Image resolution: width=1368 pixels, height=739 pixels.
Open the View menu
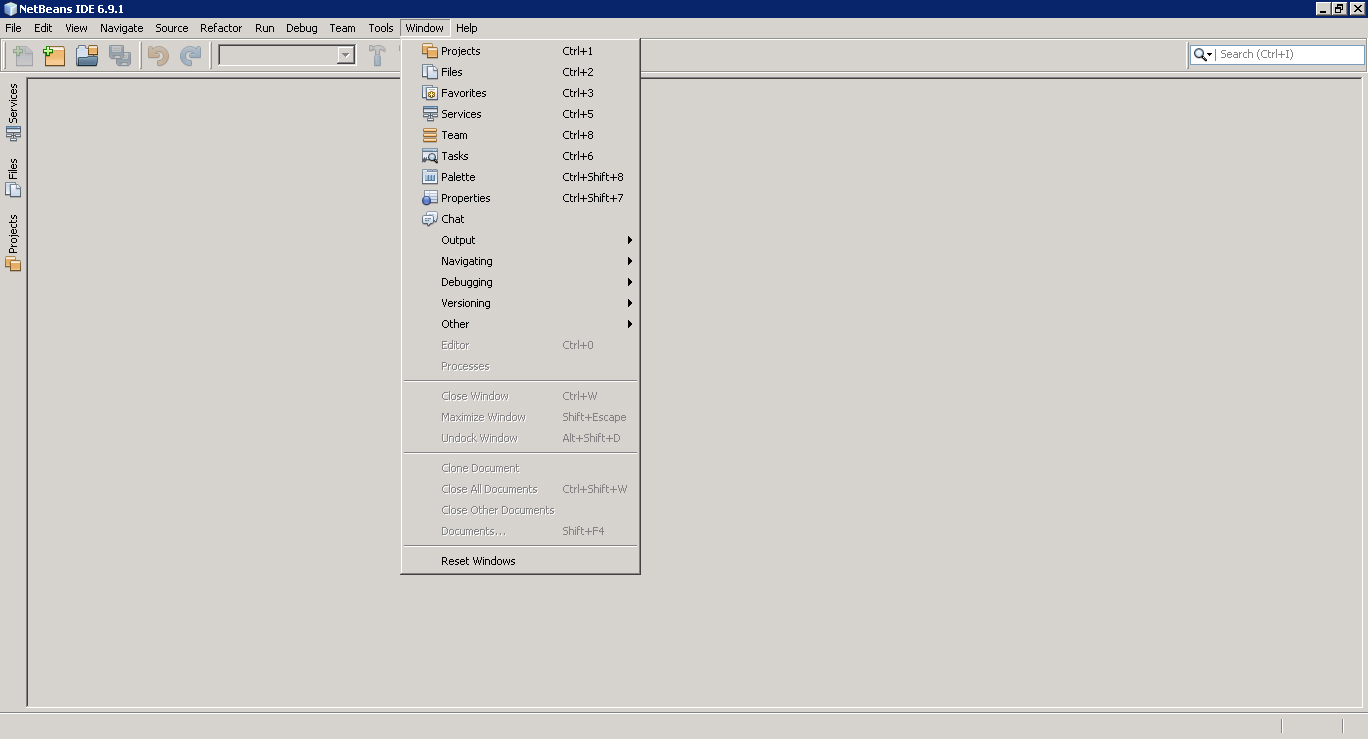(76, 28)
